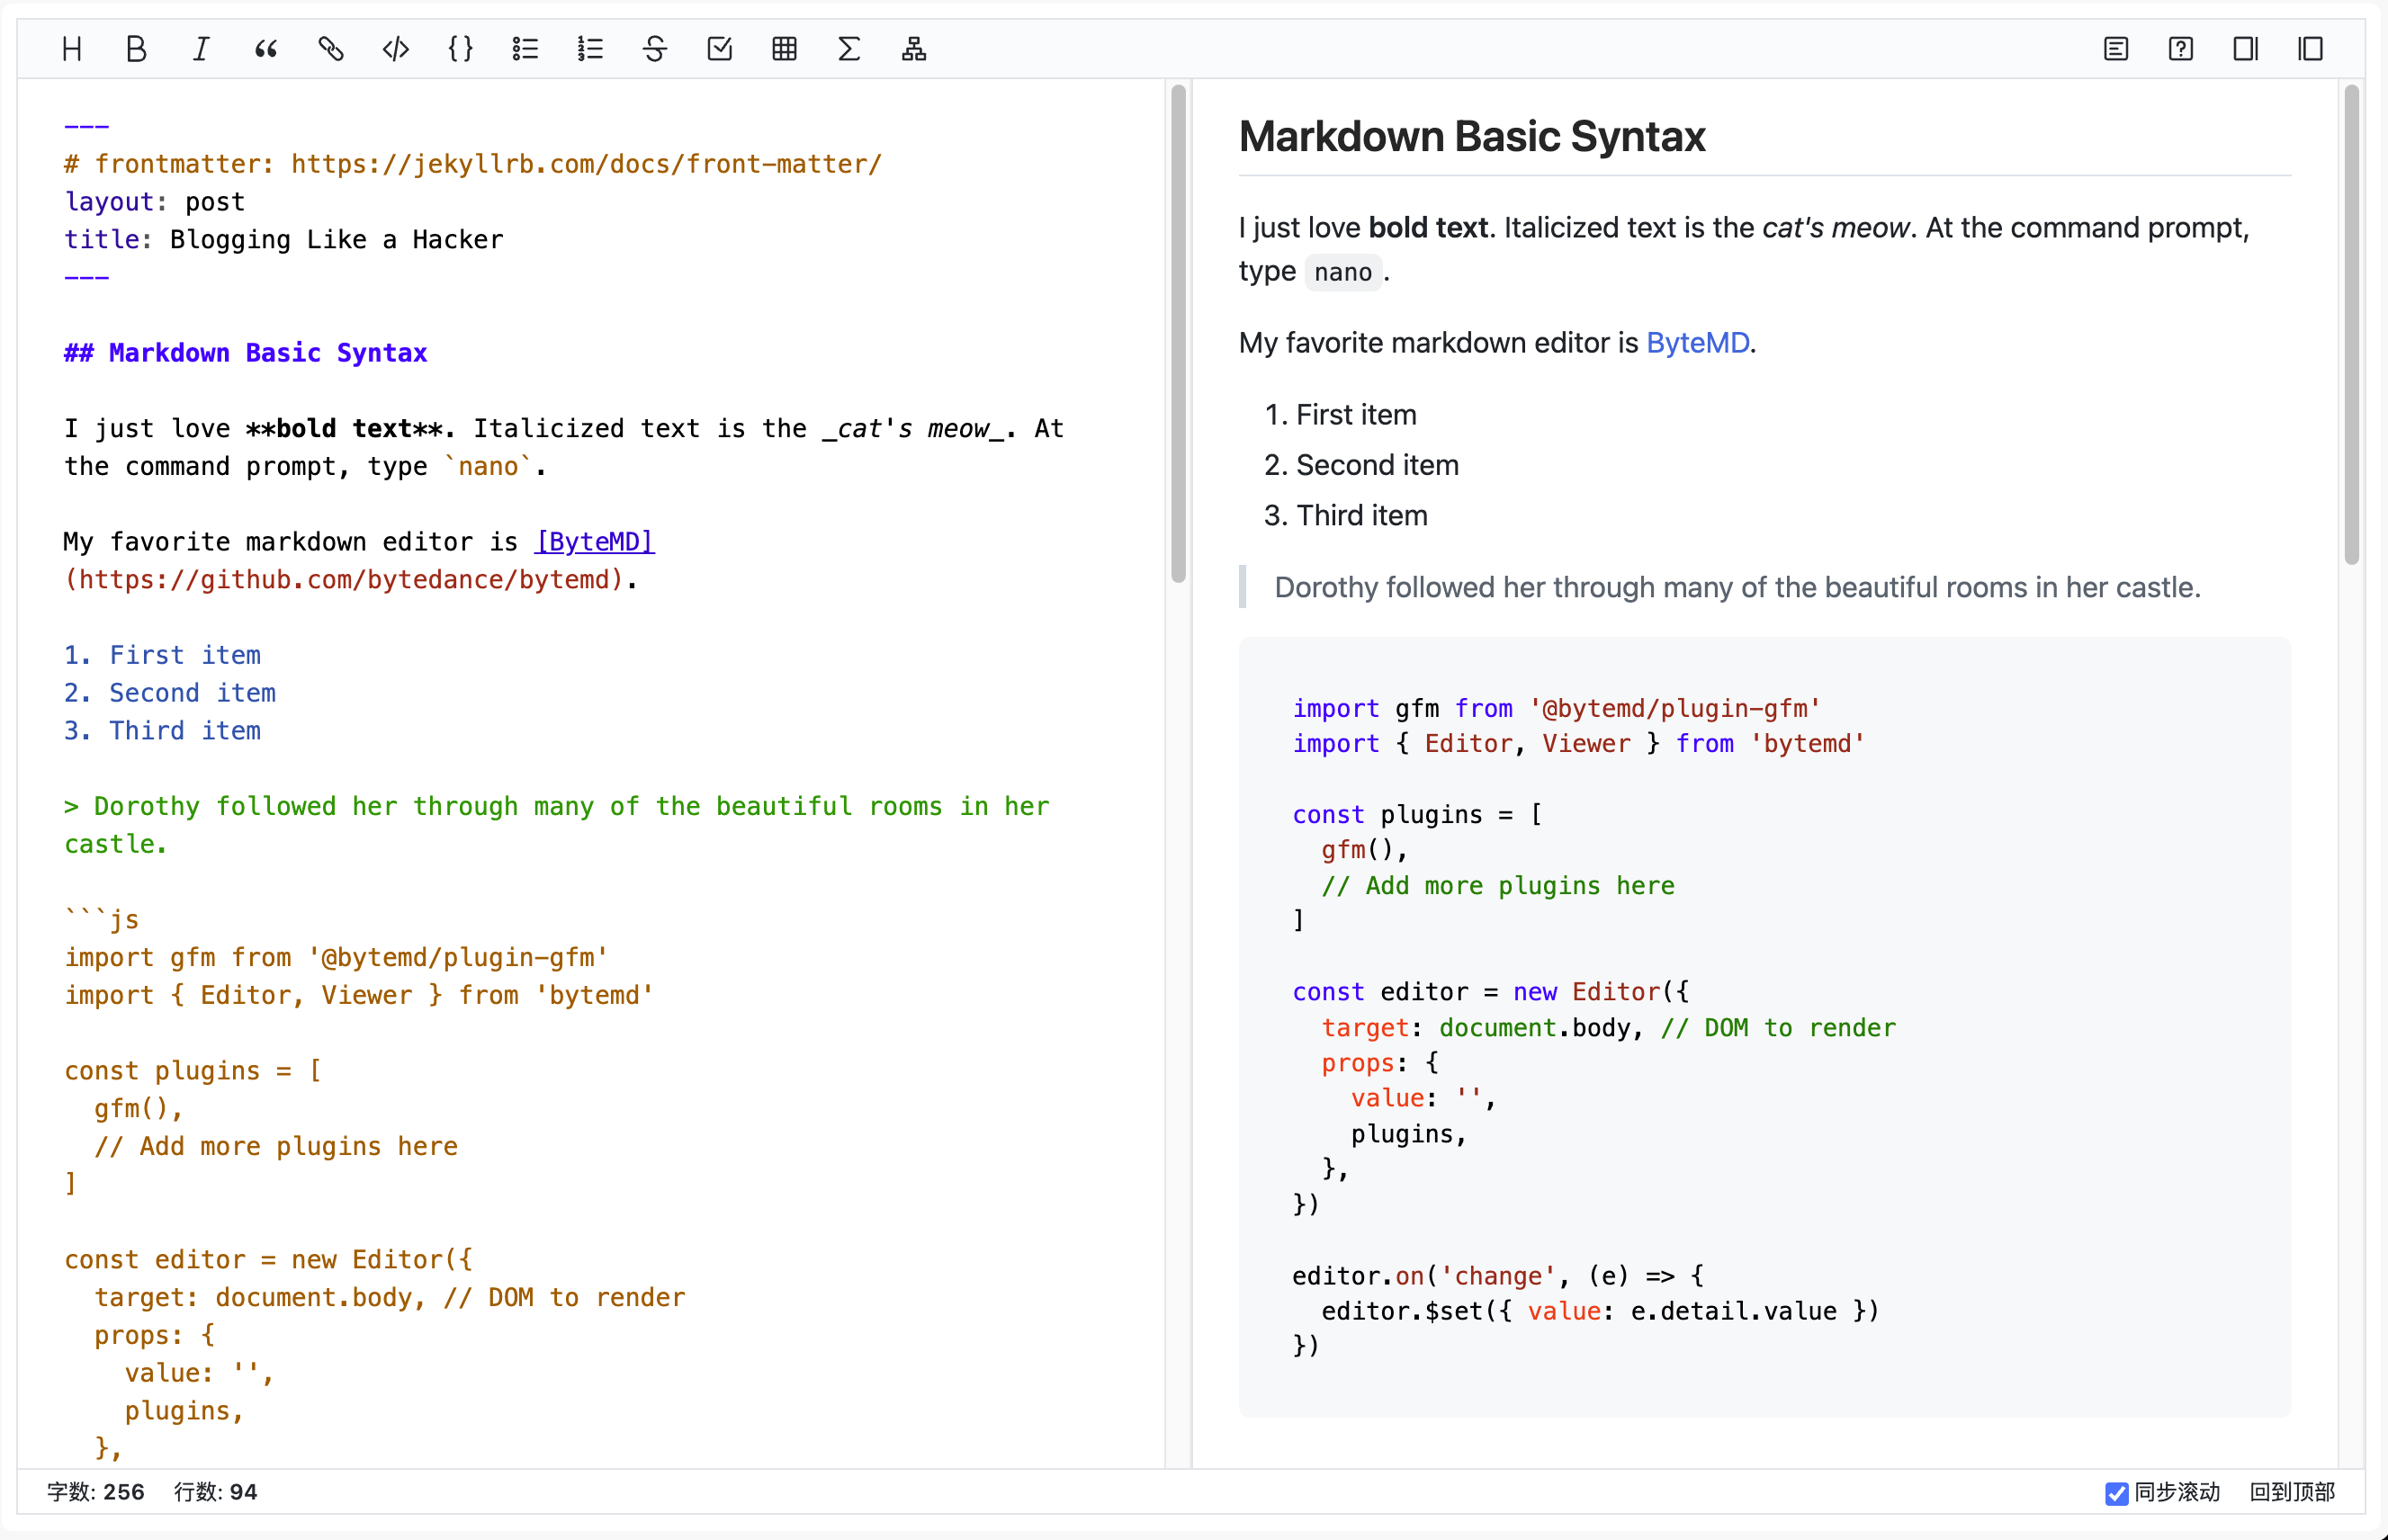Insert inline code
This screenshot has height=1540, width=2388.
pos(396,48)
